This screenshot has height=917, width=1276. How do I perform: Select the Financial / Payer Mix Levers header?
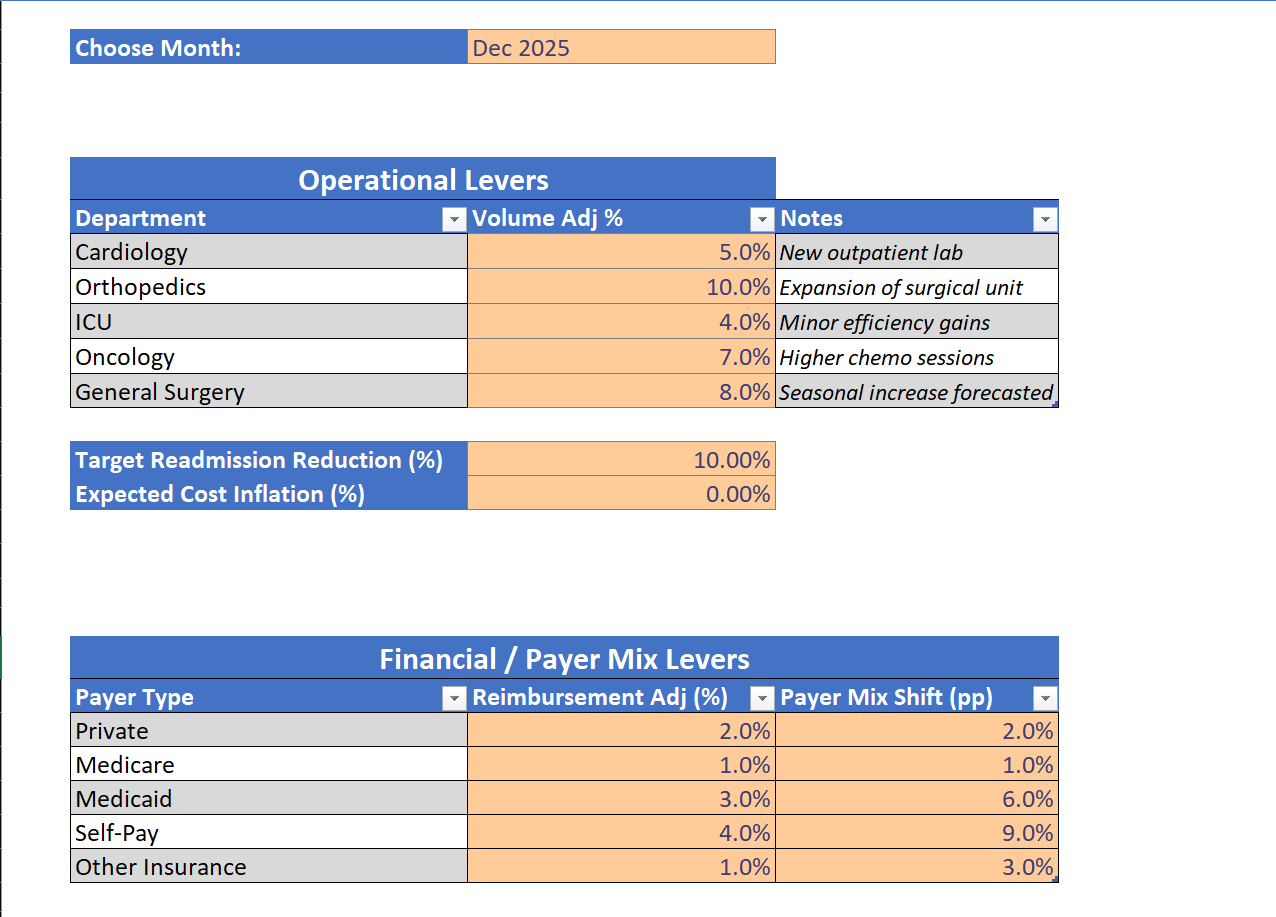564,659
